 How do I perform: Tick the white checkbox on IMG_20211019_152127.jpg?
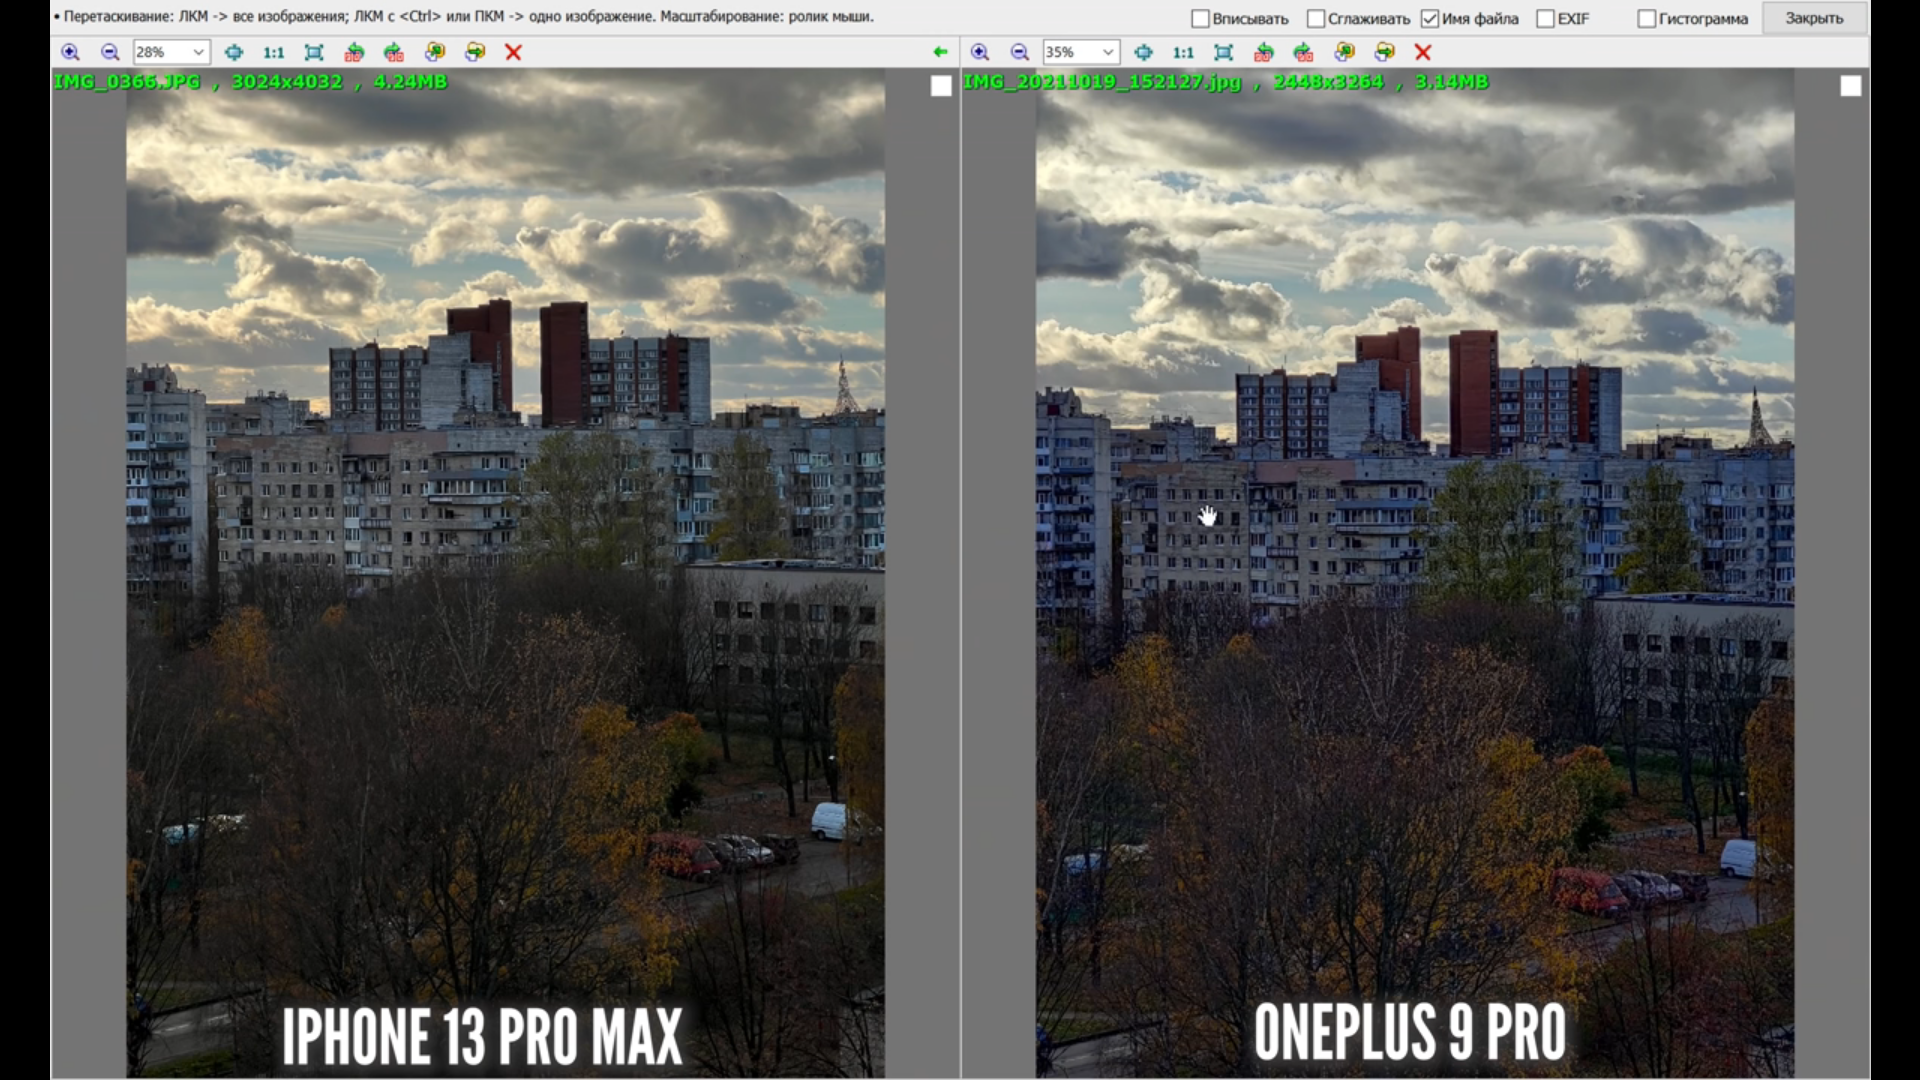coord(1851,86)
